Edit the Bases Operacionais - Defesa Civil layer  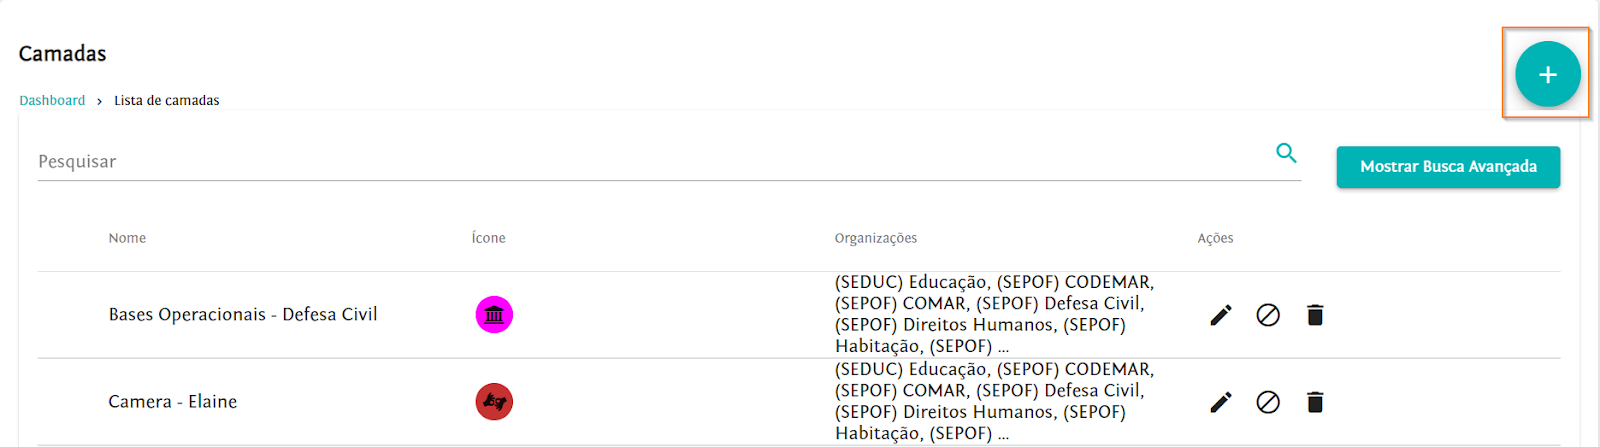point(1221,315)
